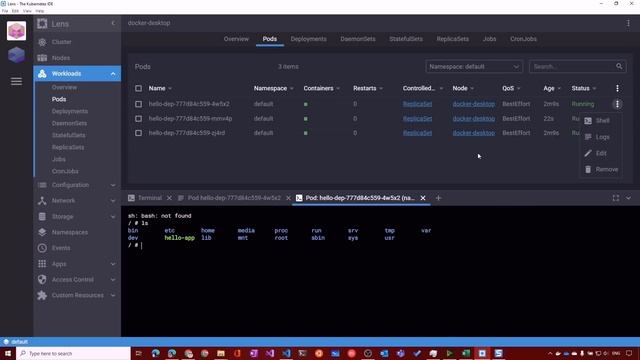Viewport: 640px width, 360px height.
Task: Expand the Access Control section chevron
Action: tap(113, 280)
